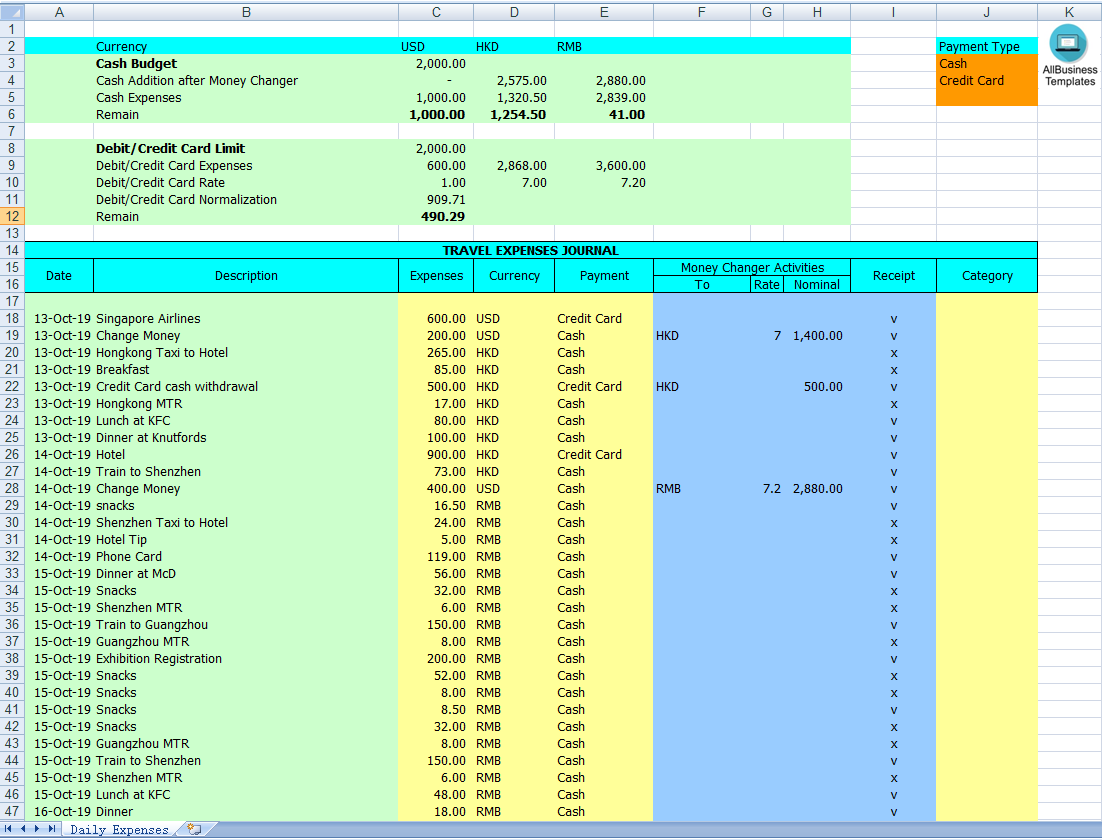Click row 18 header
Viewport: 1102px width, 840px height.
coord(12,318)
